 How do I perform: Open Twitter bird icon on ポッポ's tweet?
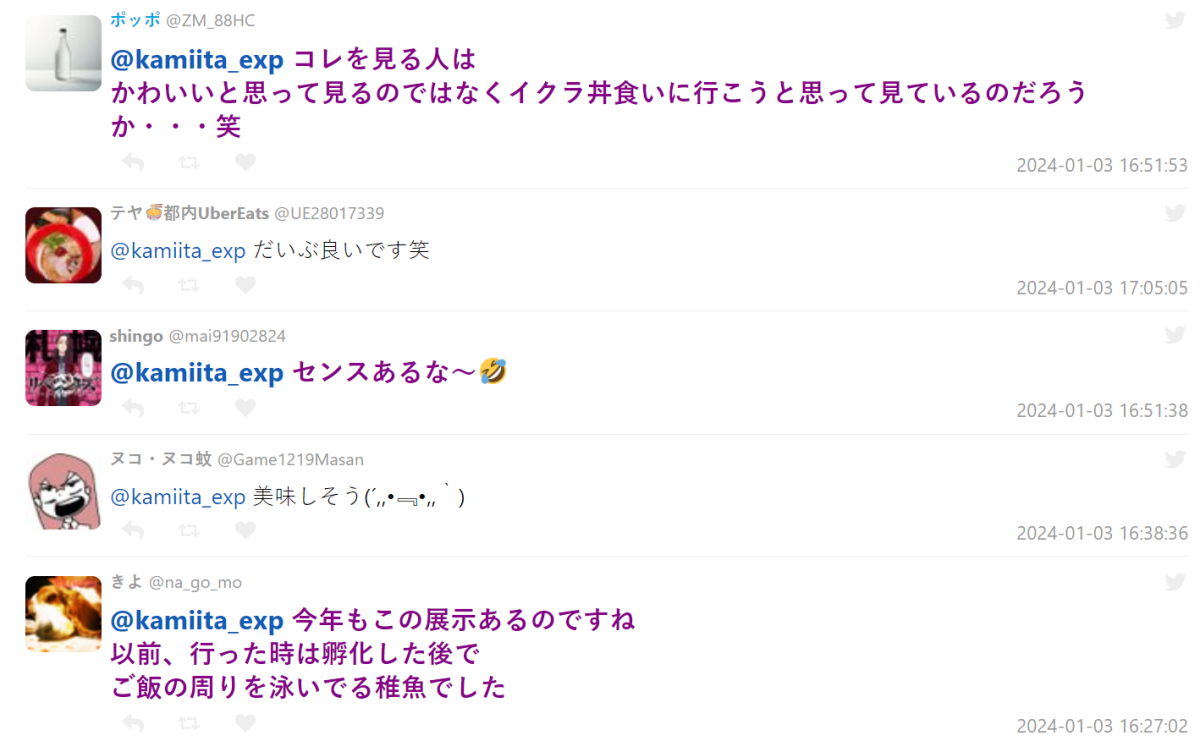(1175, 20)
